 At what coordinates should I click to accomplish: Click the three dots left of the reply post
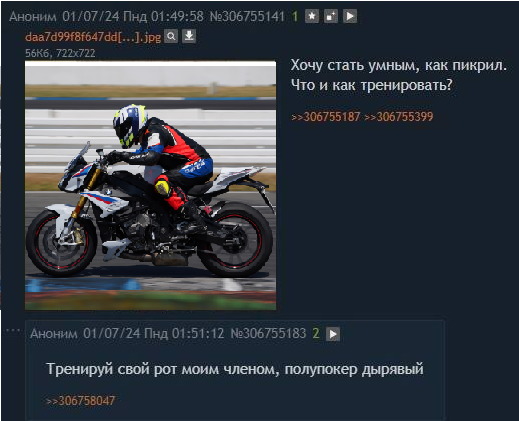pyautogui.click(x=13, y=330)
